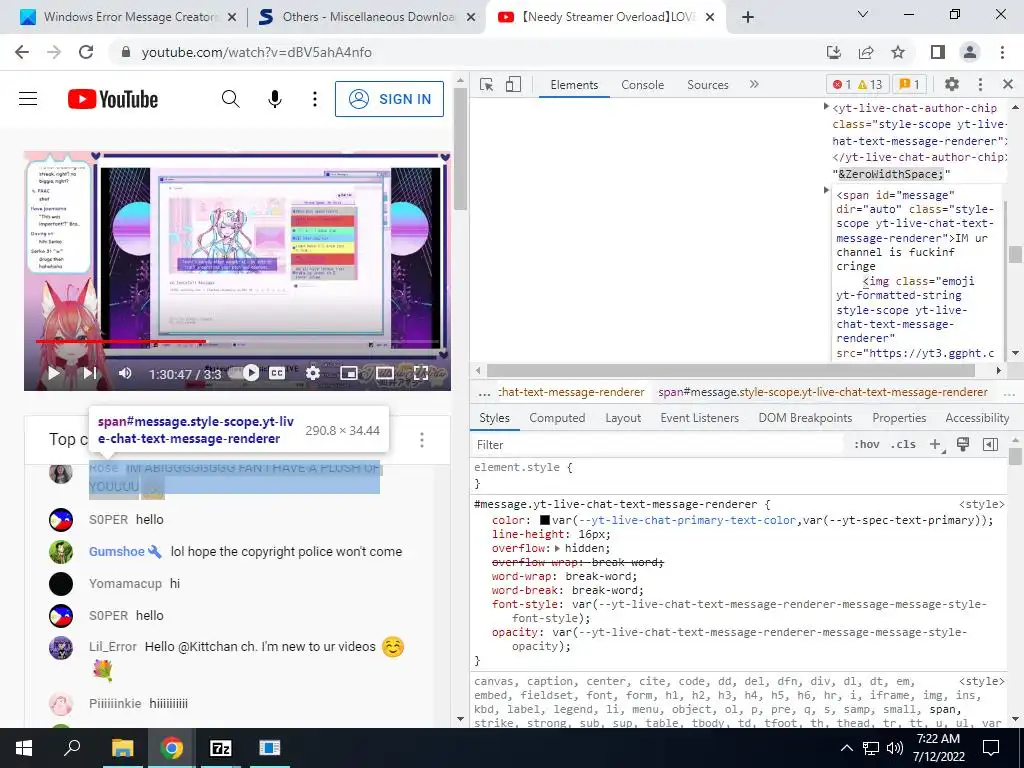Open the Styles pane tab

click(x=494, y=418)
